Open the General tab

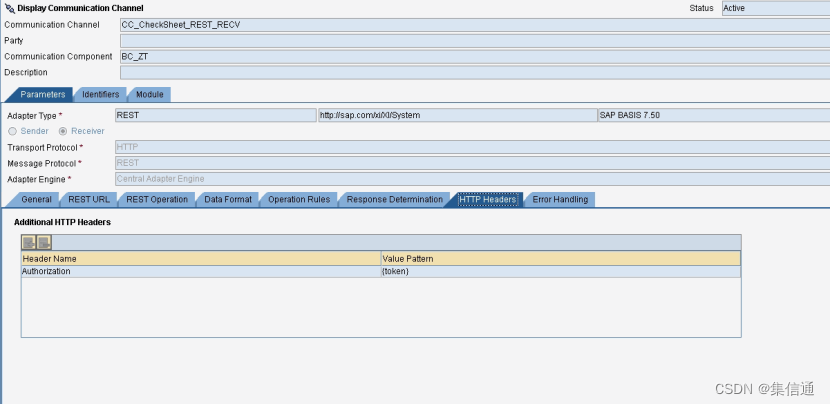pos(37,200)
